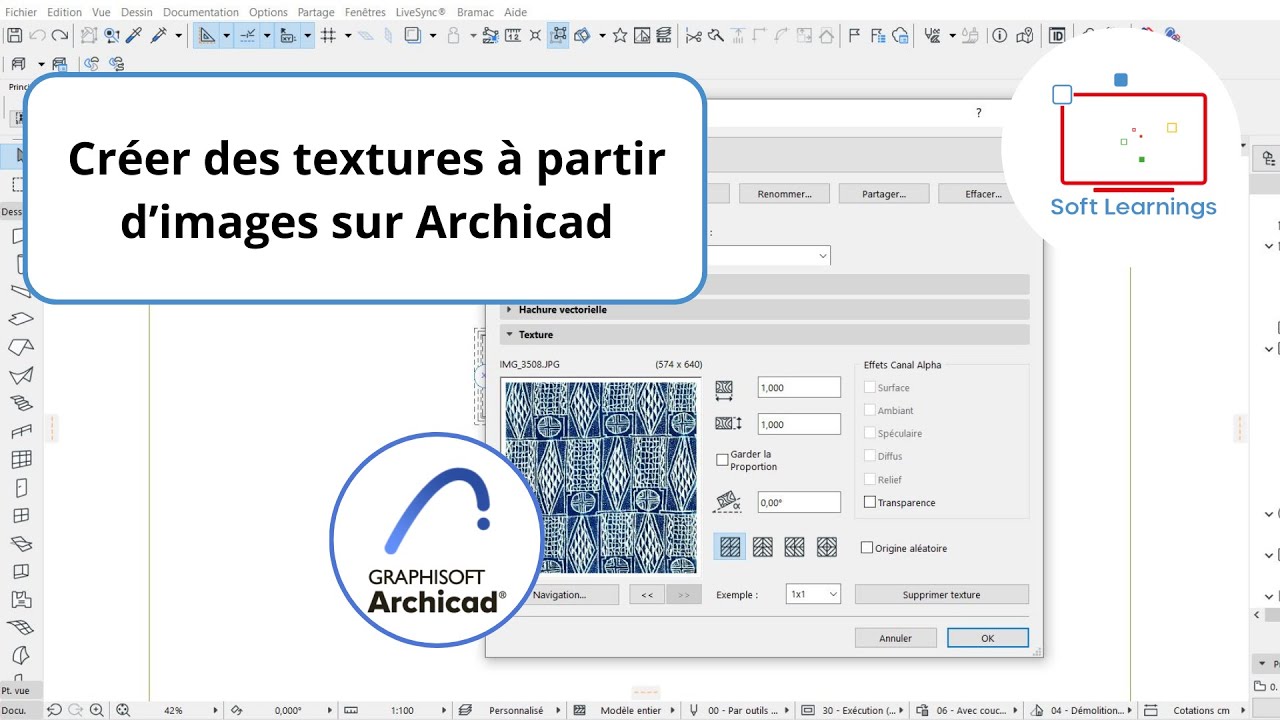Open the Edition menu
This screenshot has height=720, width=1280.
(64, 12)
